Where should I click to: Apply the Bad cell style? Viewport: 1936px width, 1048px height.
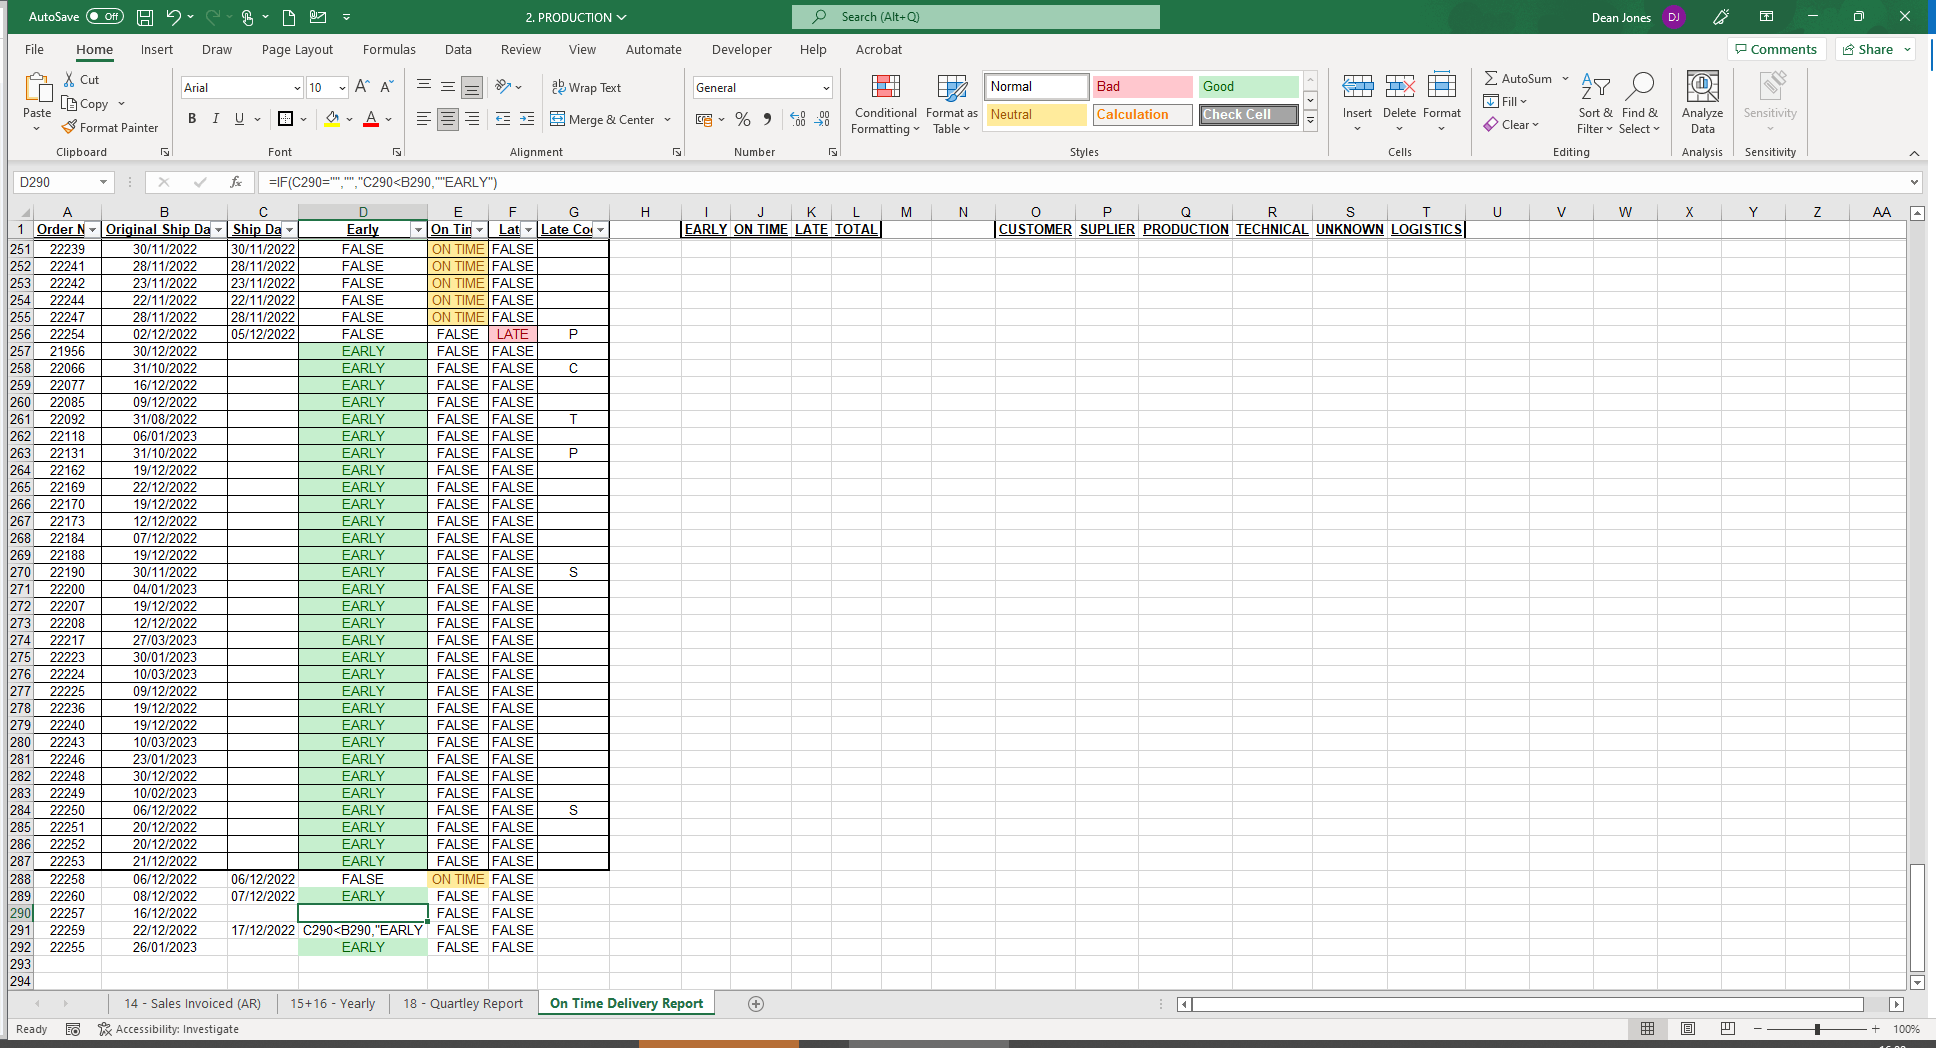[x=1142, y=86]
